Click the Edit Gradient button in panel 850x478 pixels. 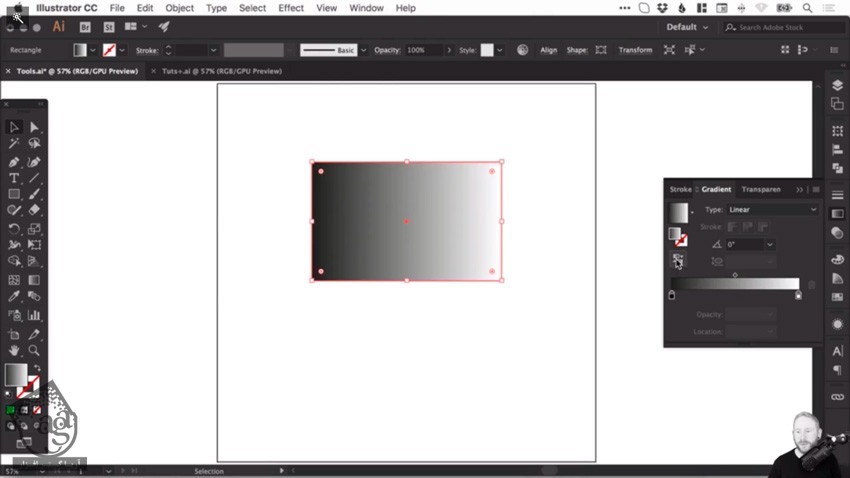678,260
